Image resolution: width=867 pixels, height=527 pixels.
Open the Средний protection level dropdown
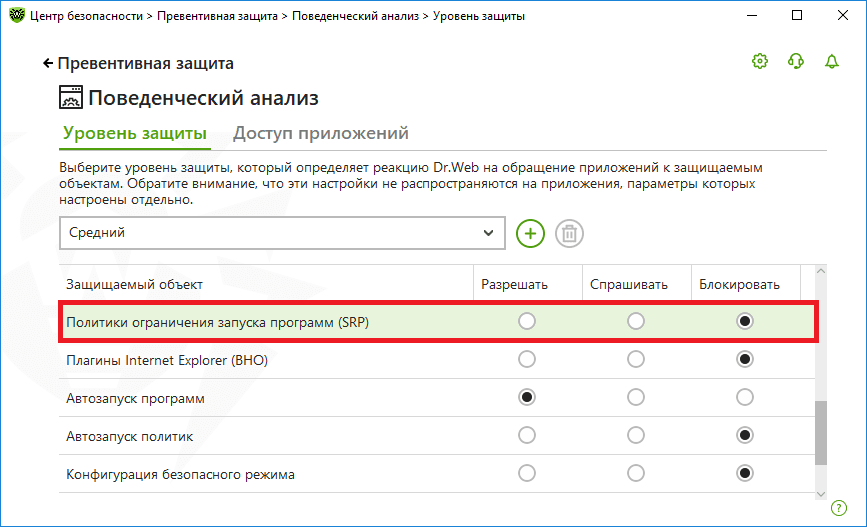[282, 233]
